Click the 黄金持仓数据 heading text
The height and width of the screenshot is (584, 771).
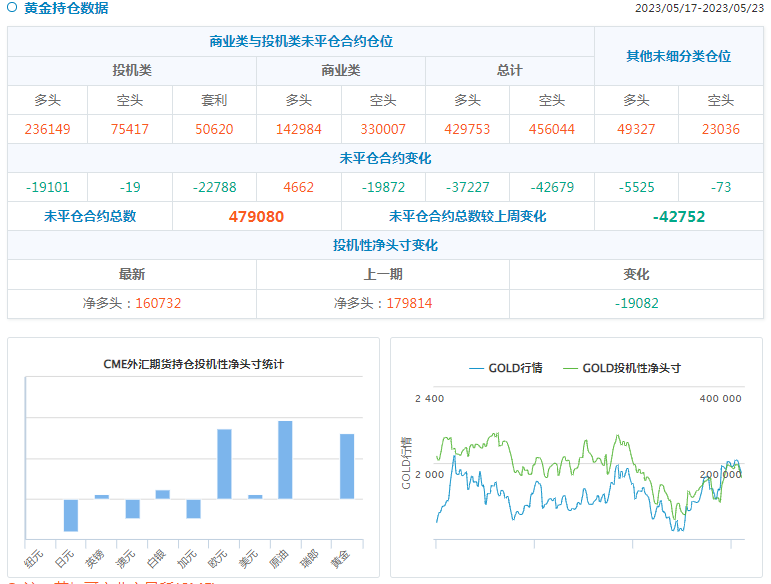coord(66,8)
